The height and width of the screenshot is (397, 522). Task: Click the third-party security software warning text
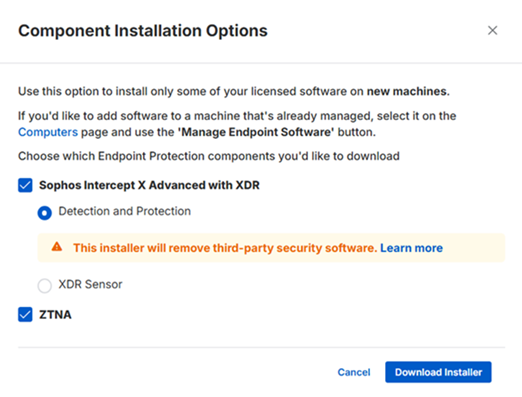pyautogui.click(x=225, y=248)
